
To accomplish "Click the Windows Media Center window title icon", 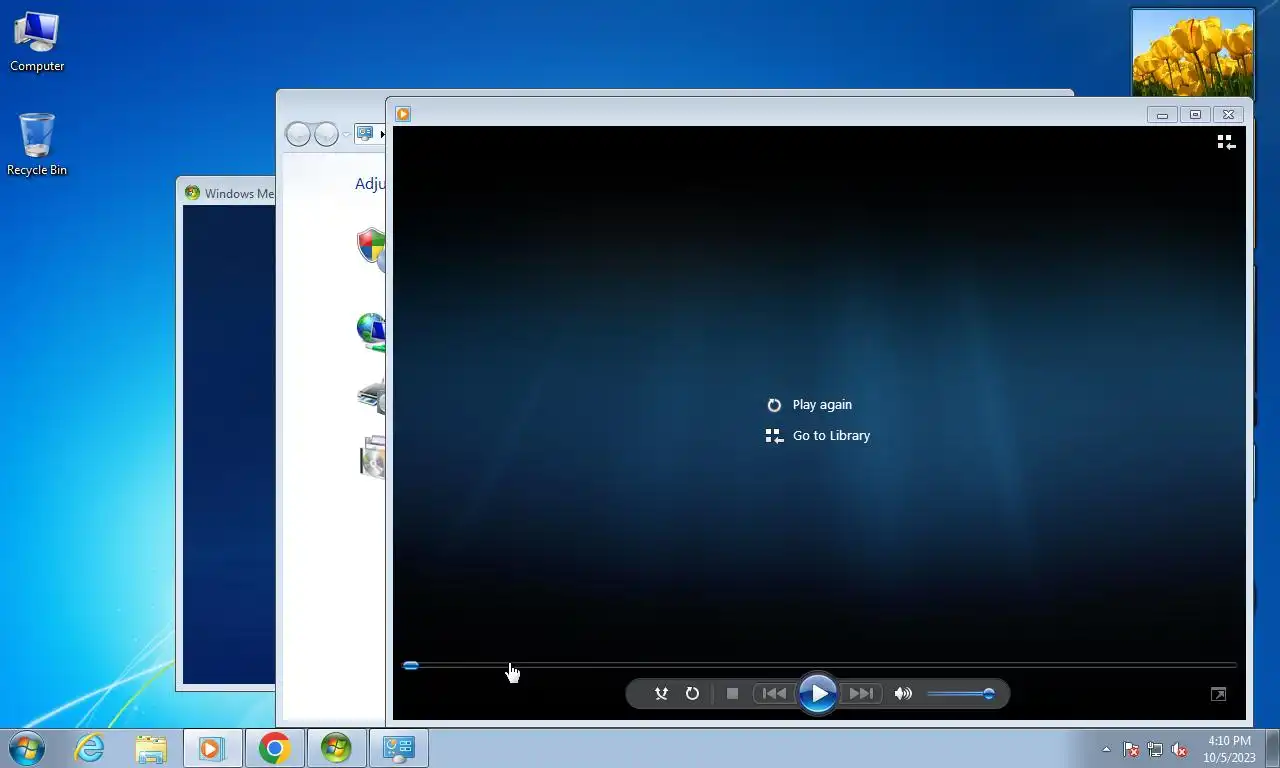I will pyautogui.click(x=192, y=193).
